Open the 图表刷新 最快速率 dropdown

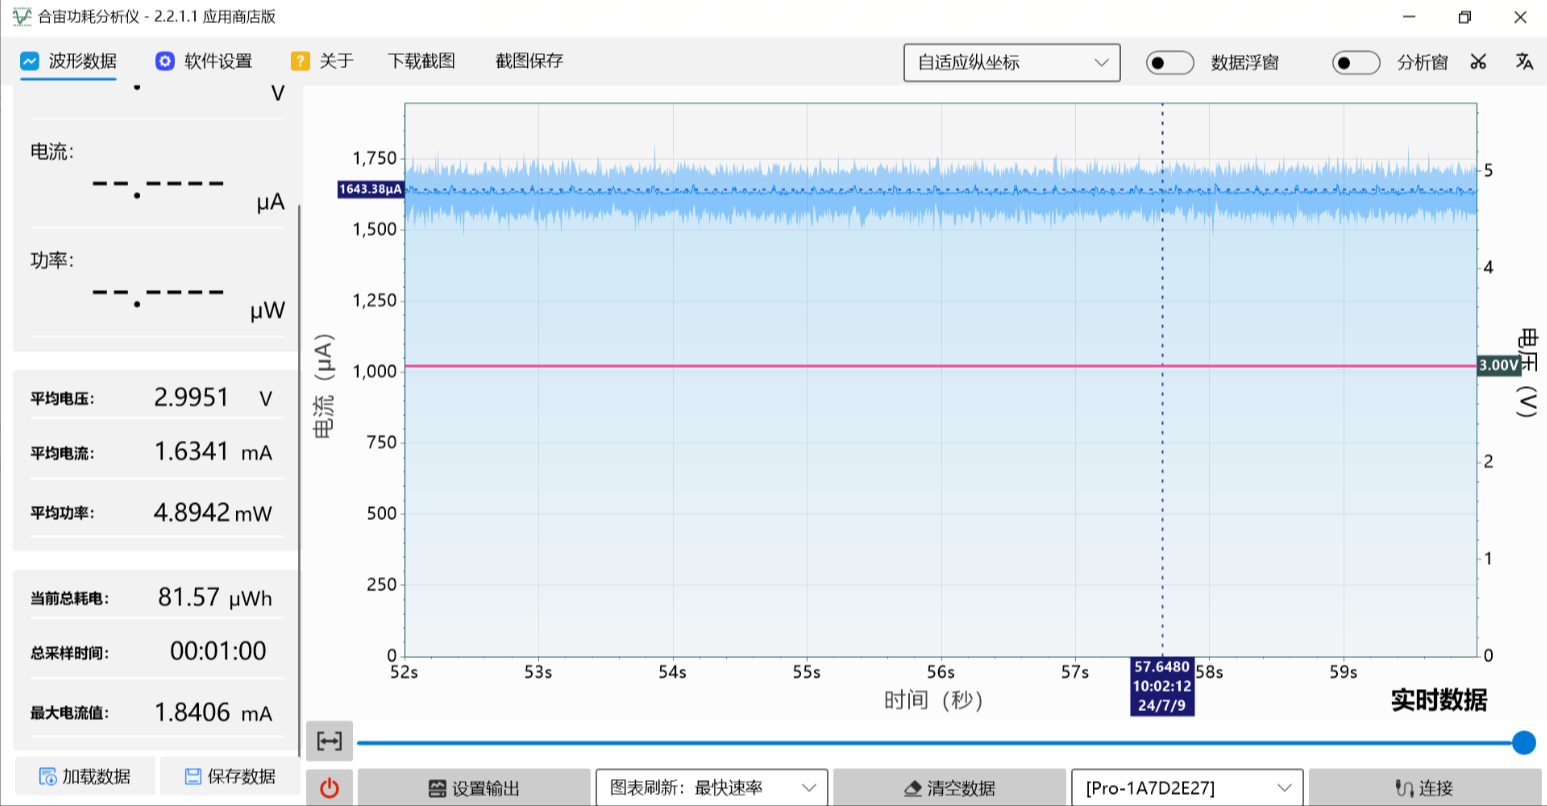(x=712, y=788)
